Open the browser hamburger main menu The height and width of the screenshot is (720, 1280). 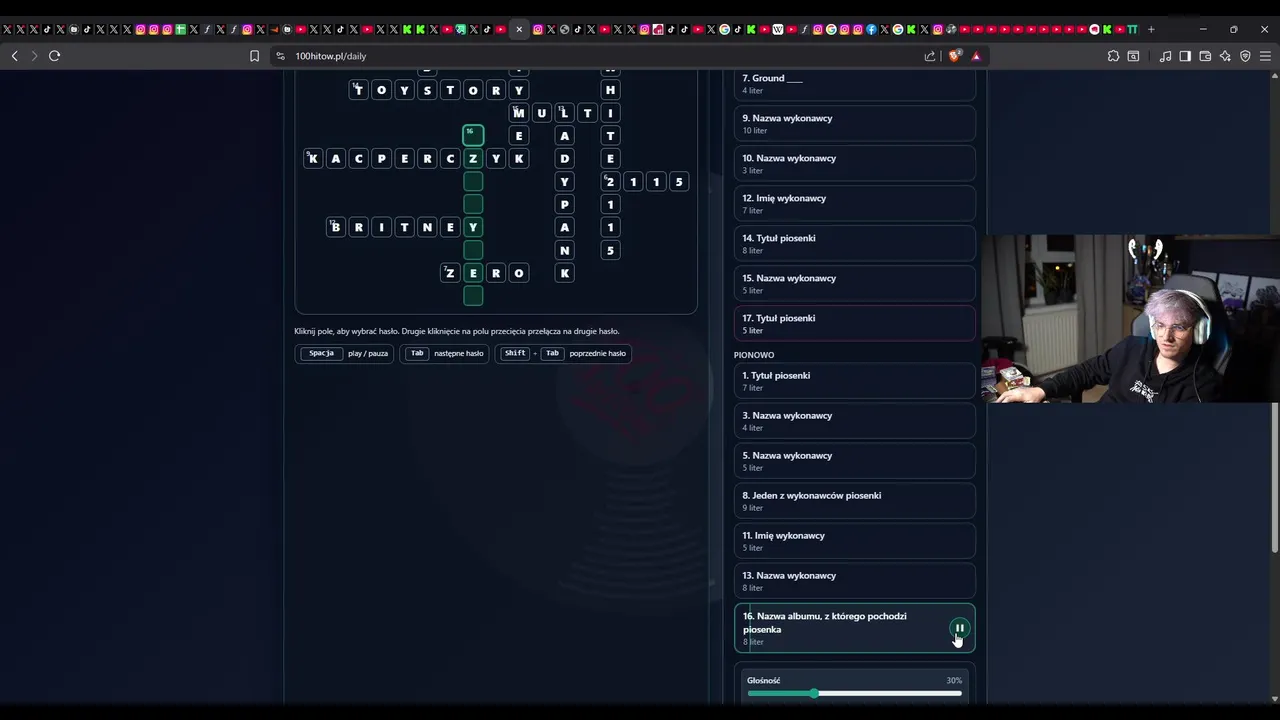[x=1266, y=56]
